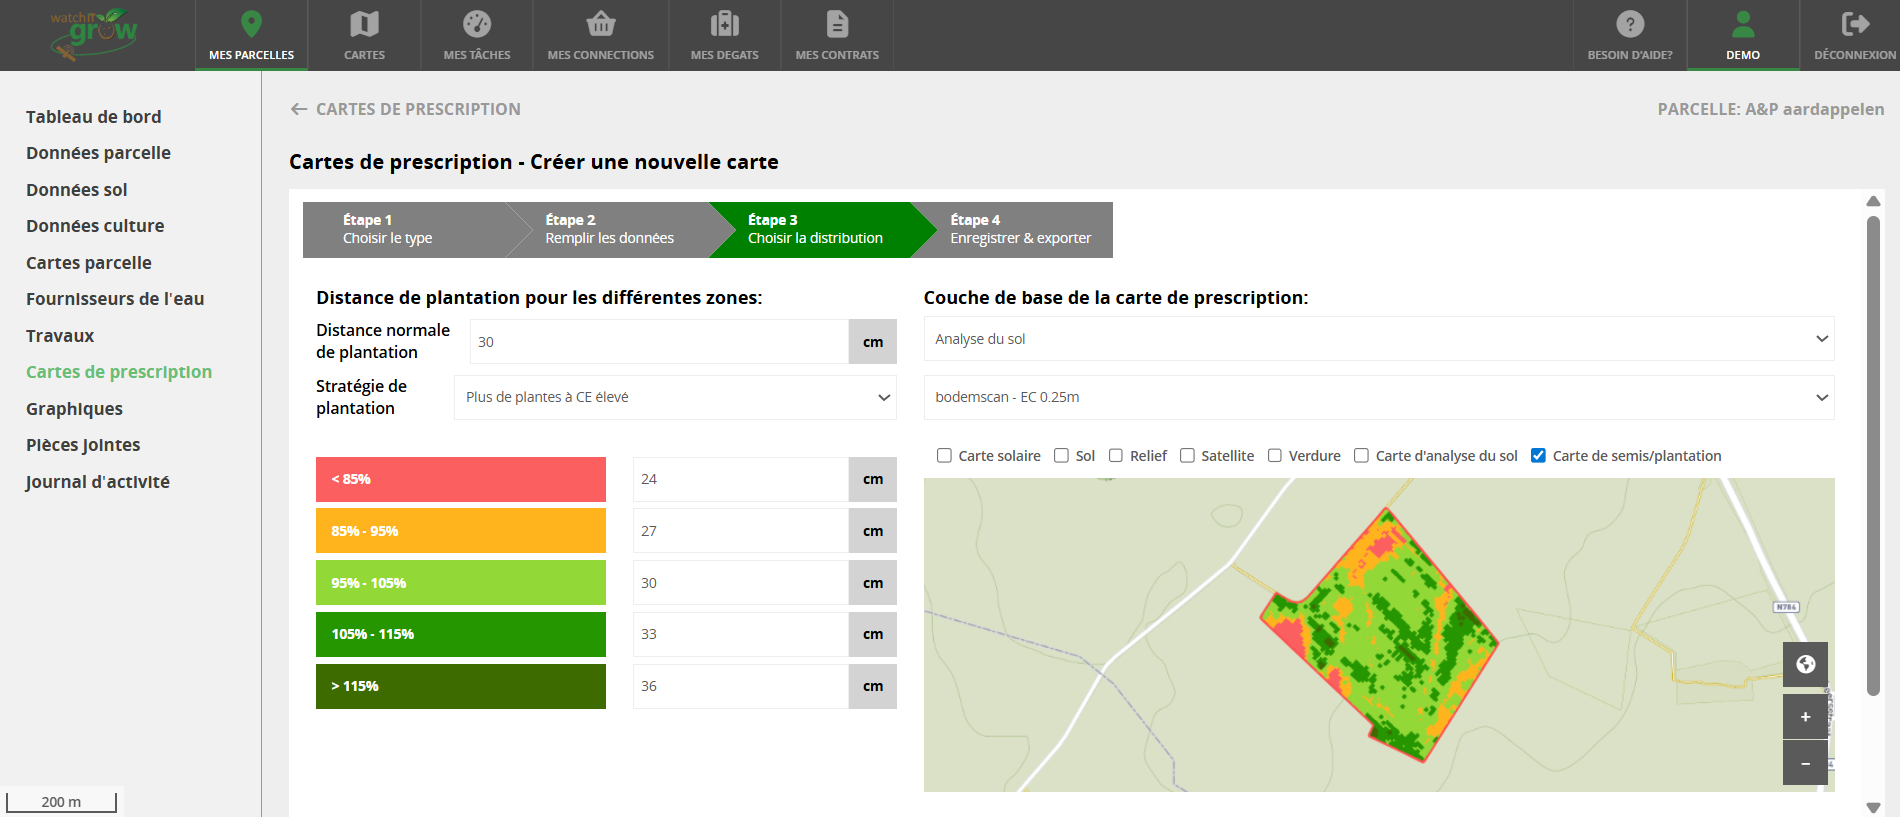Open the Stratégie de plantation dropdown
1900x817 pixels.
coord(675,397)
